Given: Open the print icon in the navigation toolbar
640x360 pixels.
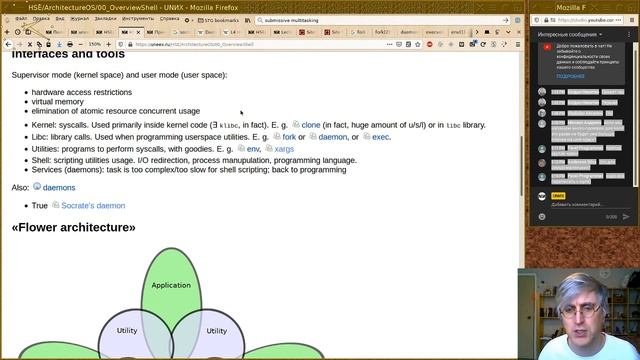Looking at the screenshot, I should coord(70,44).
